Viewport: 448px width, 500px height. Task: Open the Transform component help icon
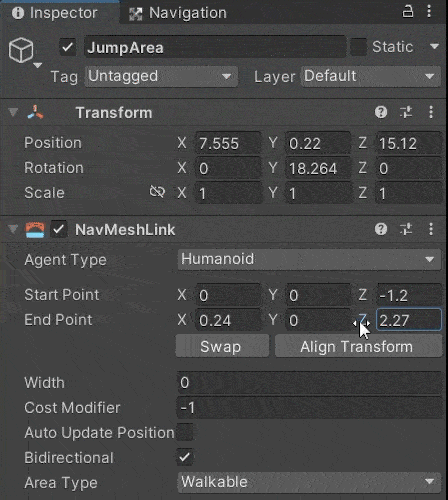[381, 112]
